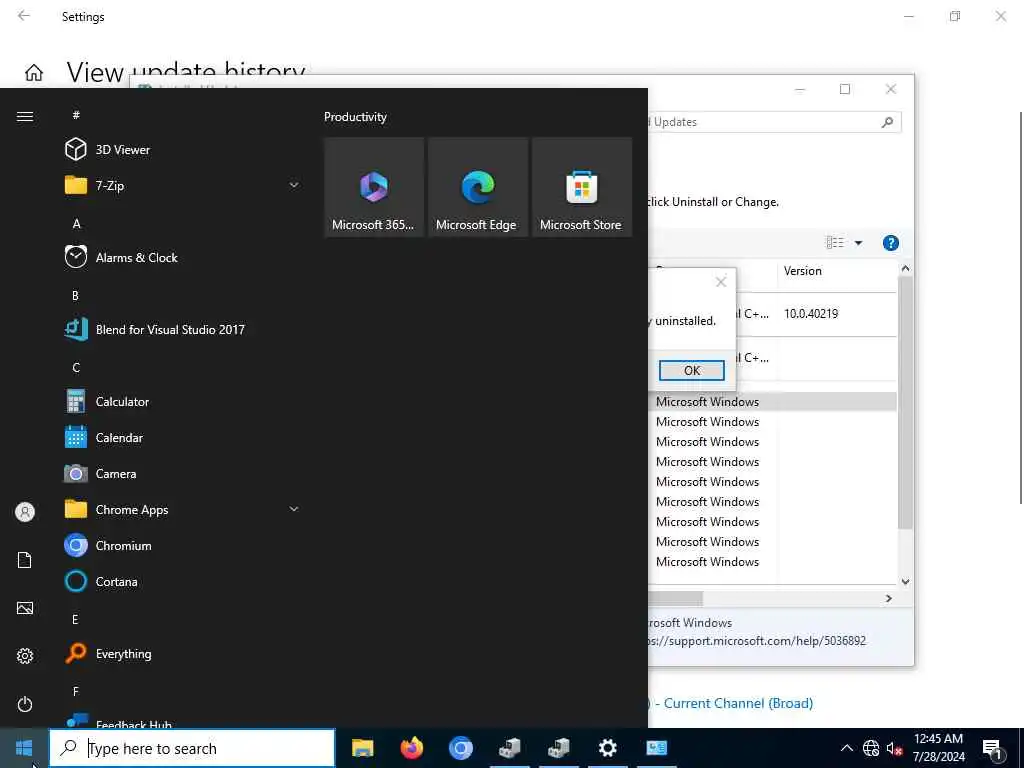Click the Productivity group header
Viewport: 1024px width, 768px height.
point(355,117)
